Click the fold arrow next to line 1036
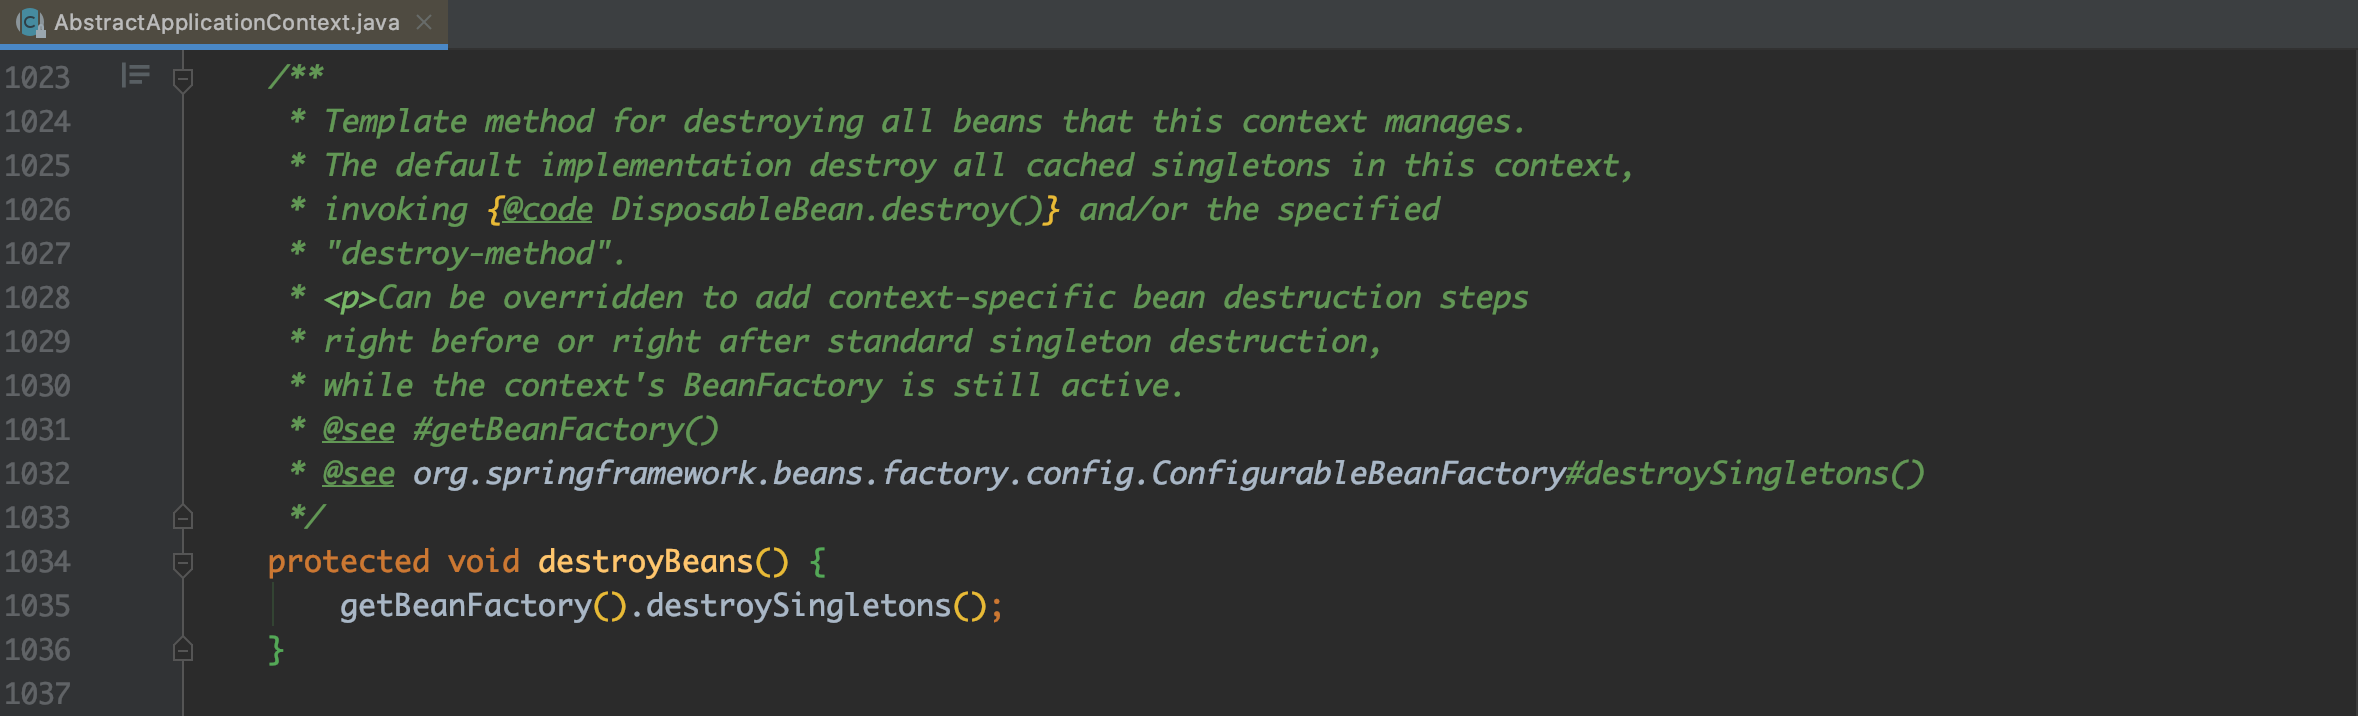 [x=183, y=650]
